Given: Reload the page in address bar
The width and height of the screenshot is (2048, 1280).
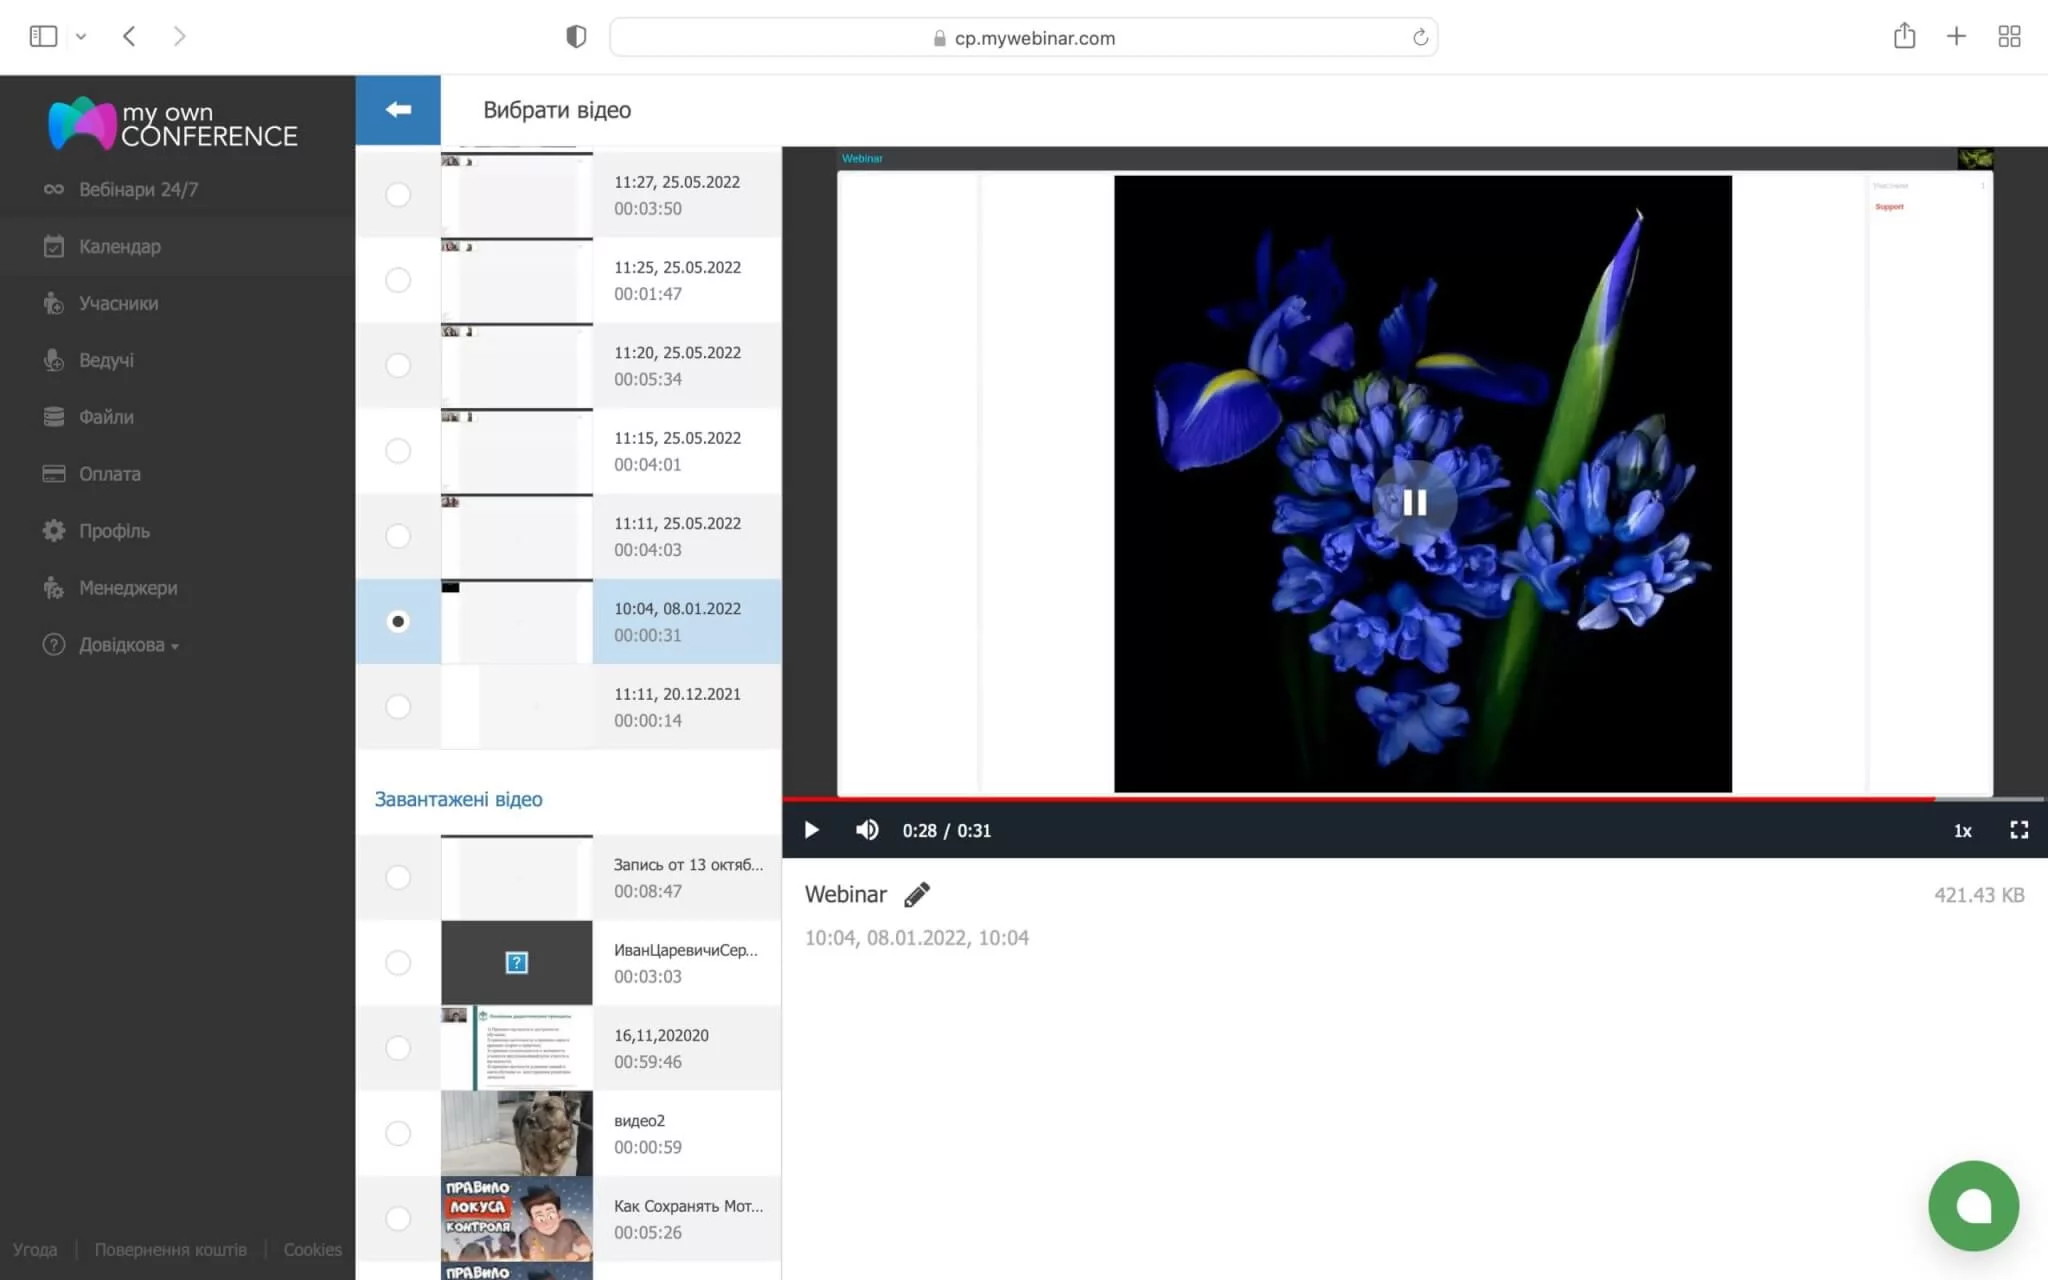Looking at the screenshot, I should coord(1420,38).
